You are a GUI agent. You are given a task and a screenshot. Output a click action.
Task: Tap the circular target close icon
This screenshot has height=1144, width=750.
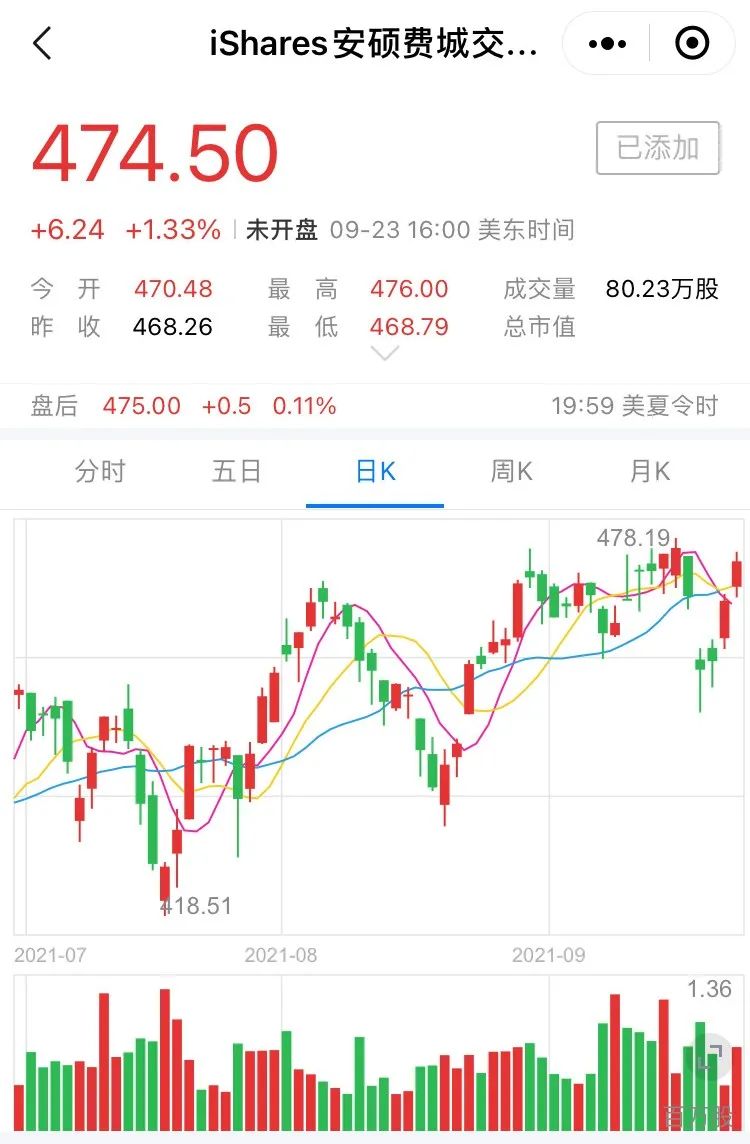692,43
